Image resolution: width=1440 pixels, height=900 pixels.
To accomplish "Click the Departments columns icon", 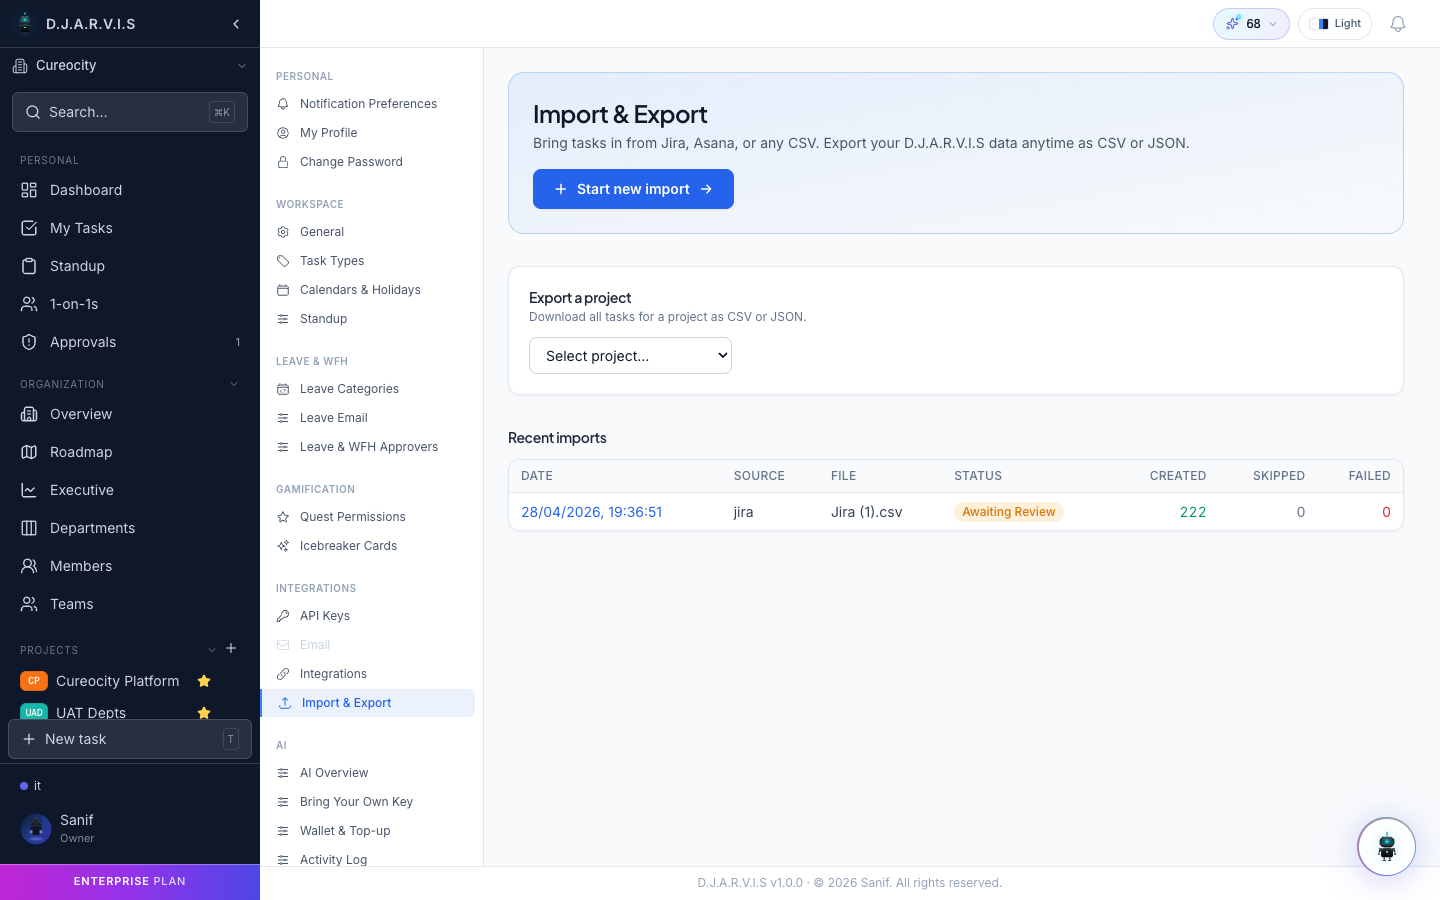I will pos(29,528).
